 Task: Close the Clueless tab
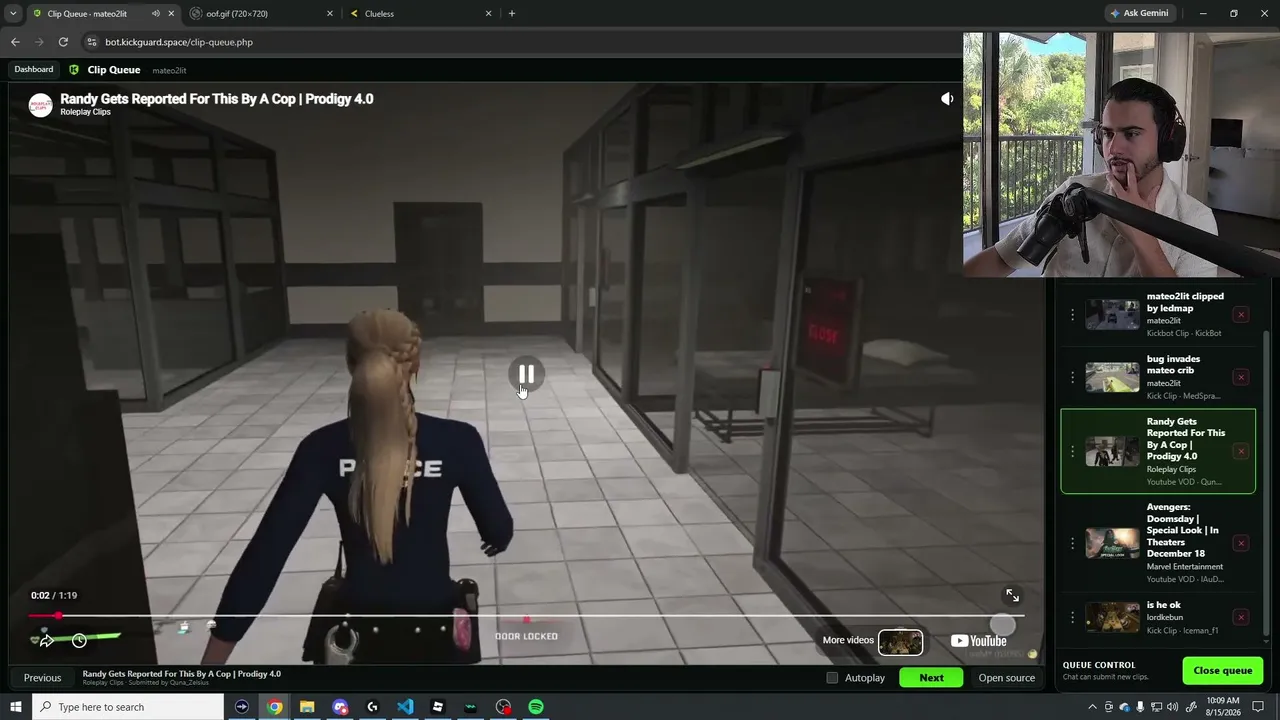click(488, 14)
